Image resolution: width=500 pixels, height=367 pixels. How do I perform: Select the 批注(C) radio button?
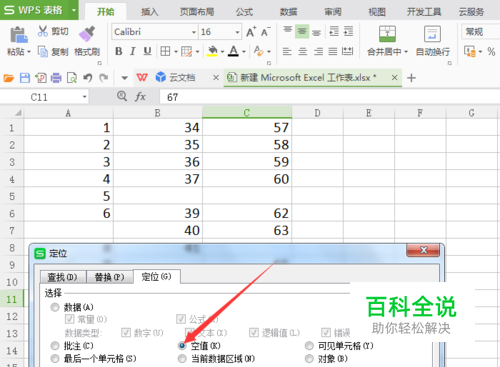55,346
